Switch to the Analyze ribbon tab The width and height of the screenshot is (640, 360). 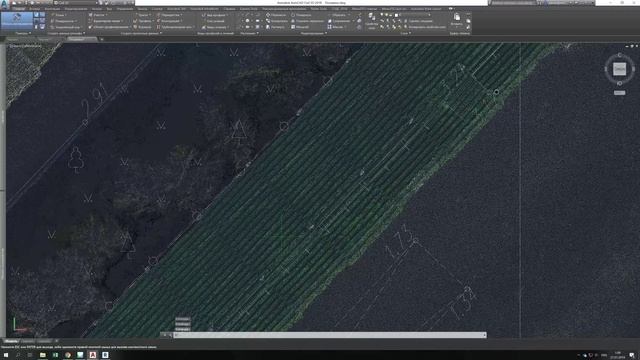pyautogui.click(x=97, y=9)
